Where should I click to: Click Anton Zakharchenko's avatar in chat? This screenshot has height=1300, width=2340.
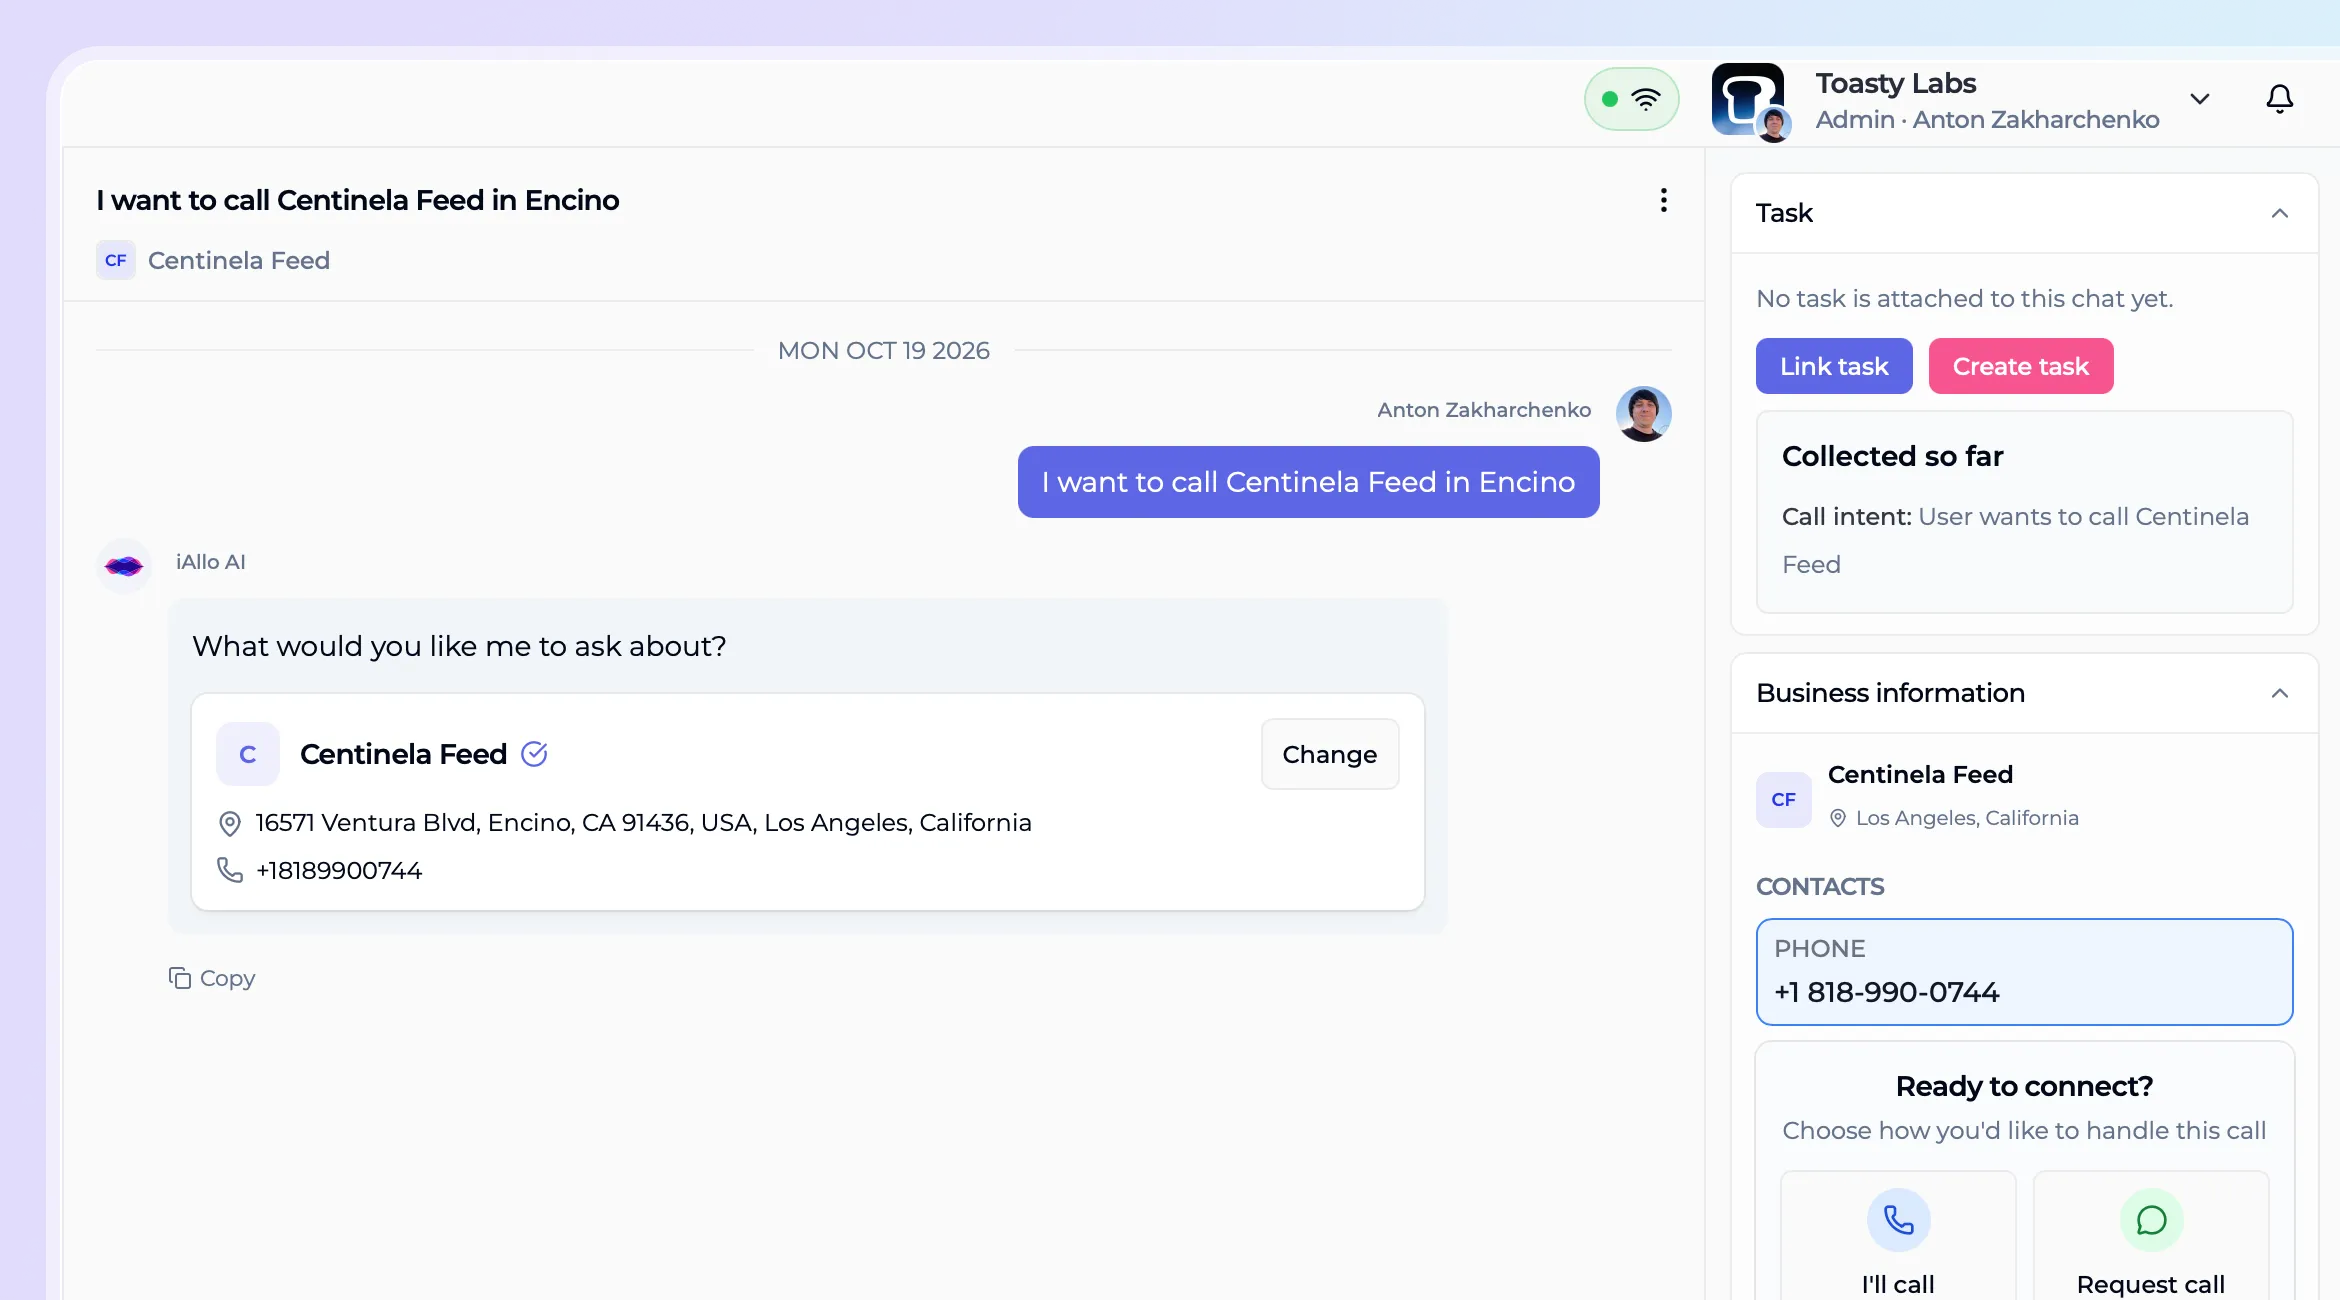(x=1644, y=414)
